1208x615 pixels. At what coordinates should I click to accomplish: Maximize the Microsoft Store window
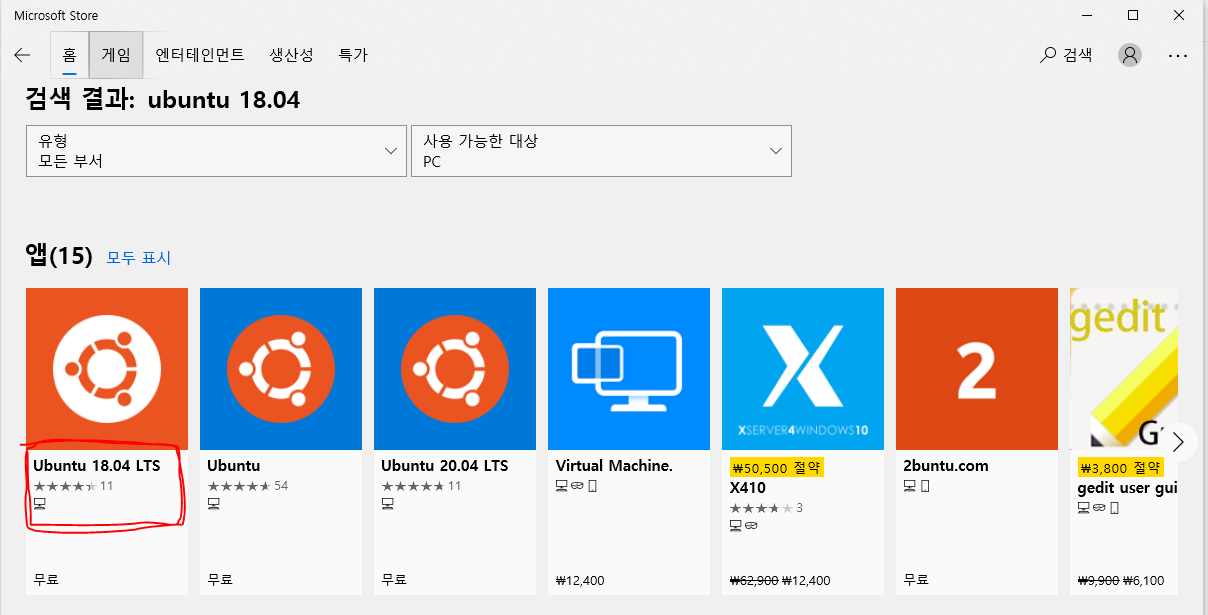point(1133,15)
